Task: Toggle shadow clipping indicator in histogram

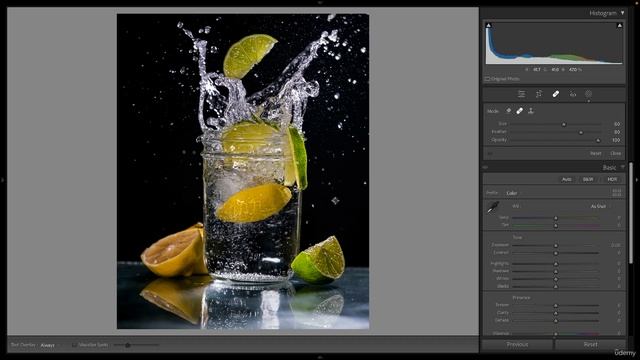Action: pos(489,26)
